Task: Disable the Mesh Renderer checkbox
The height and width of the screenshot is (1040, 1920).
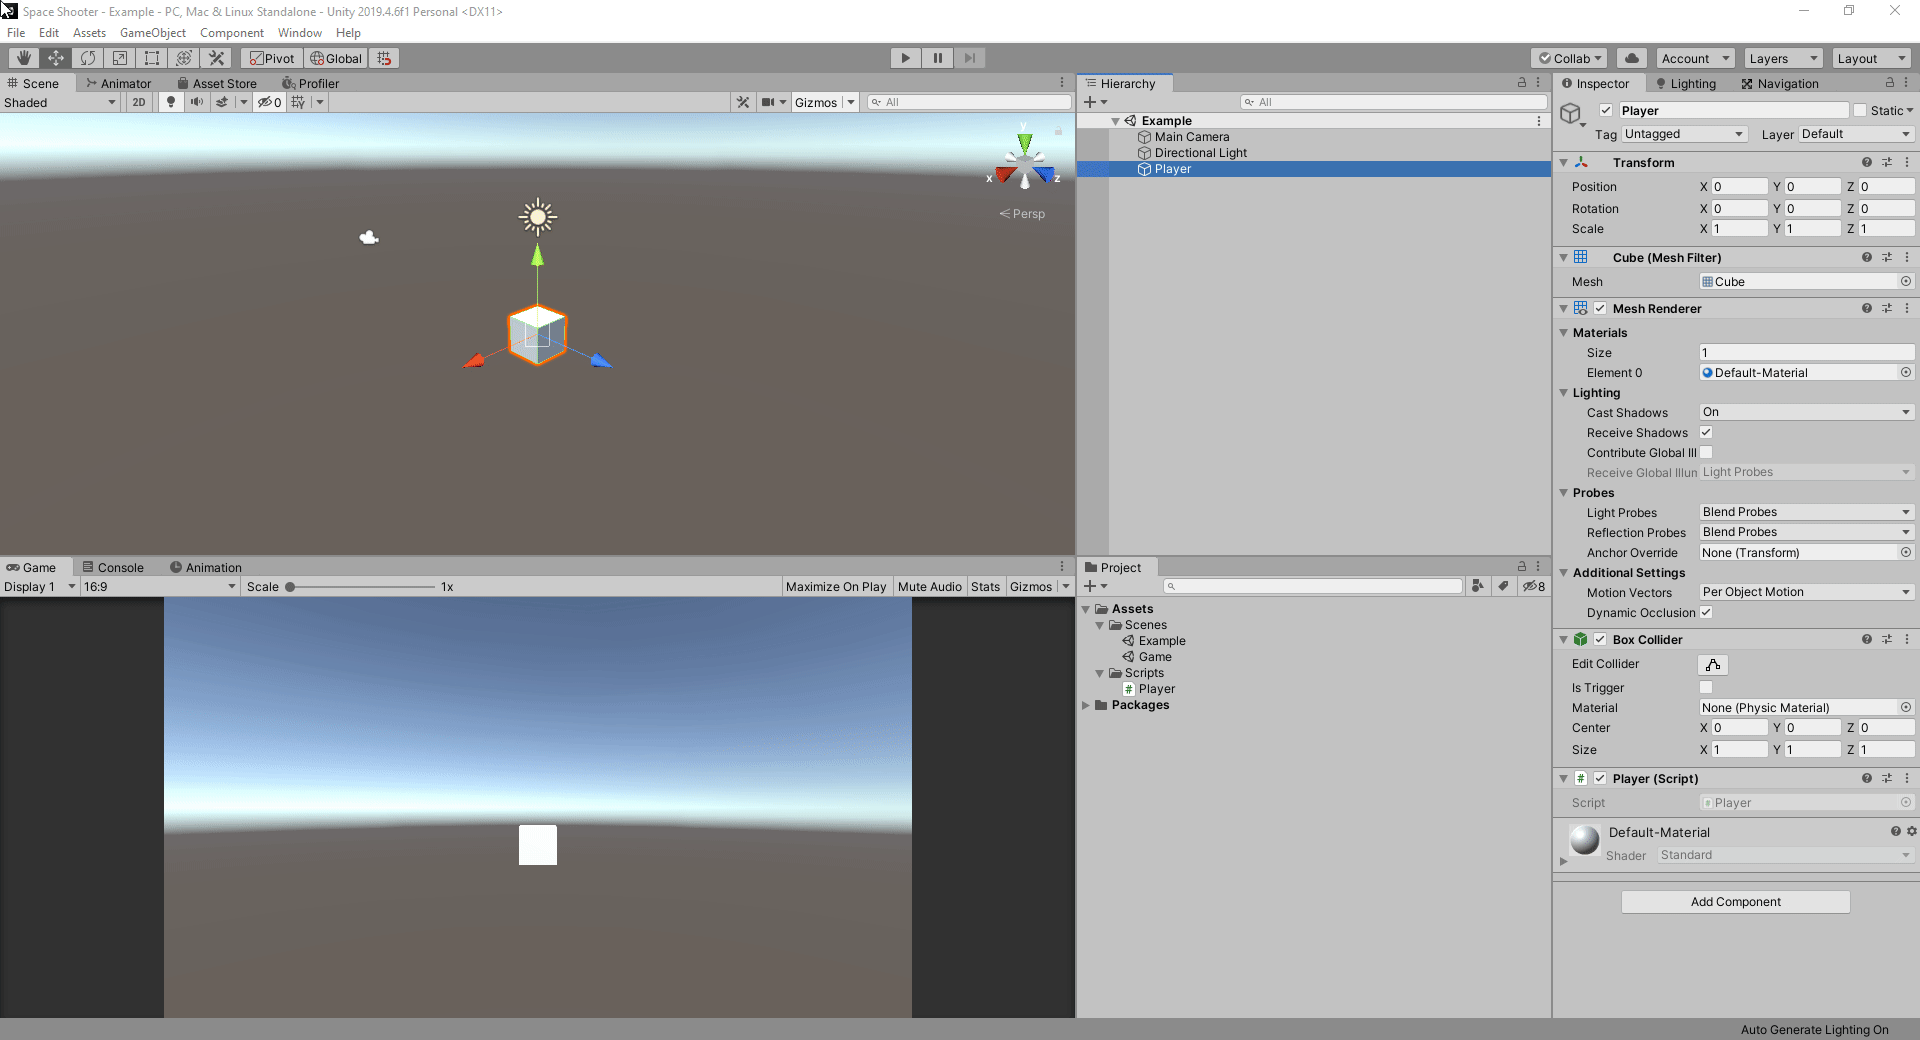Action: (1600, 308)
